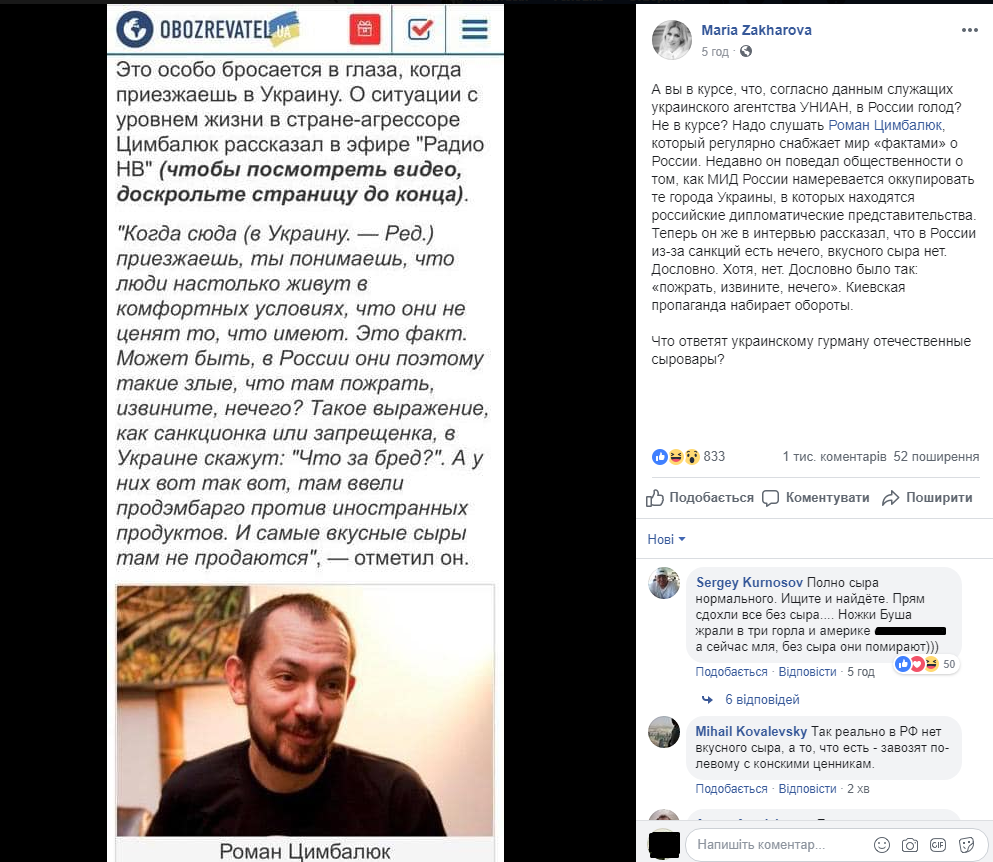Click the emoji smiley icon in comment box
This screenshot has width=993, height=862.
click(882, 844)
